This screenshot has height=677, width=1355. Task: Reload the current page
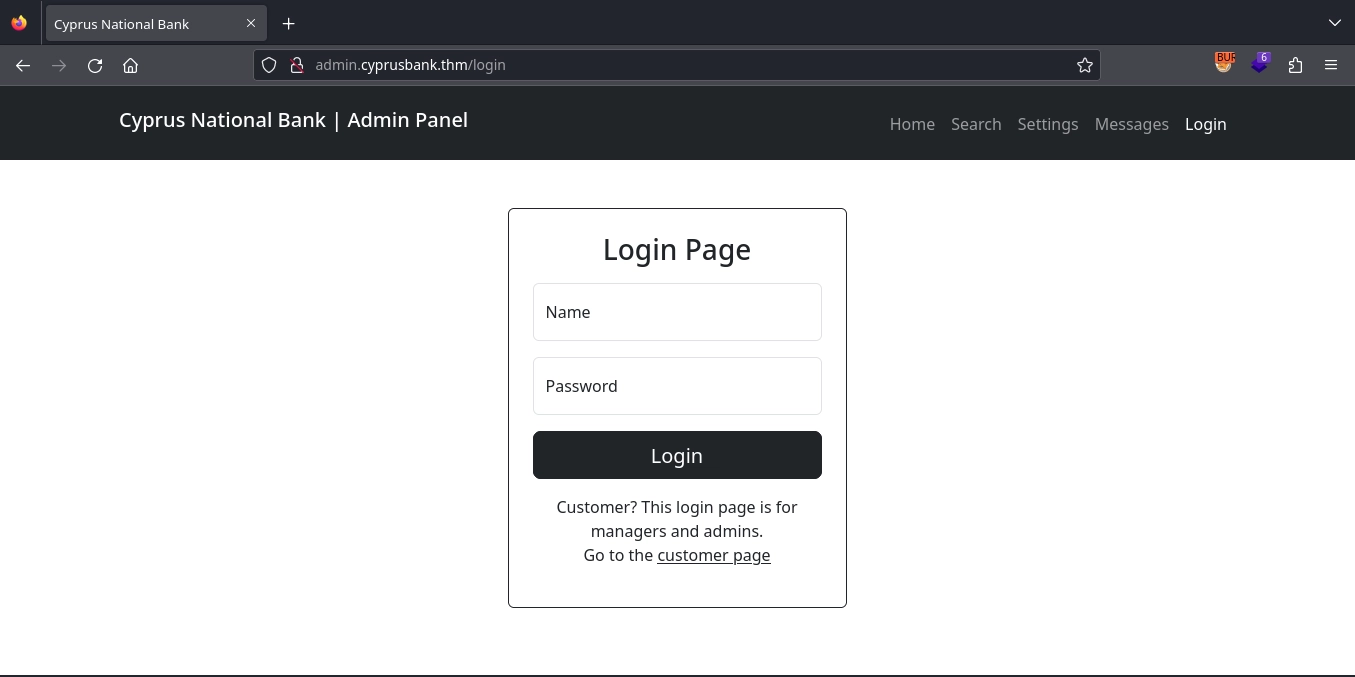[95, 65]
